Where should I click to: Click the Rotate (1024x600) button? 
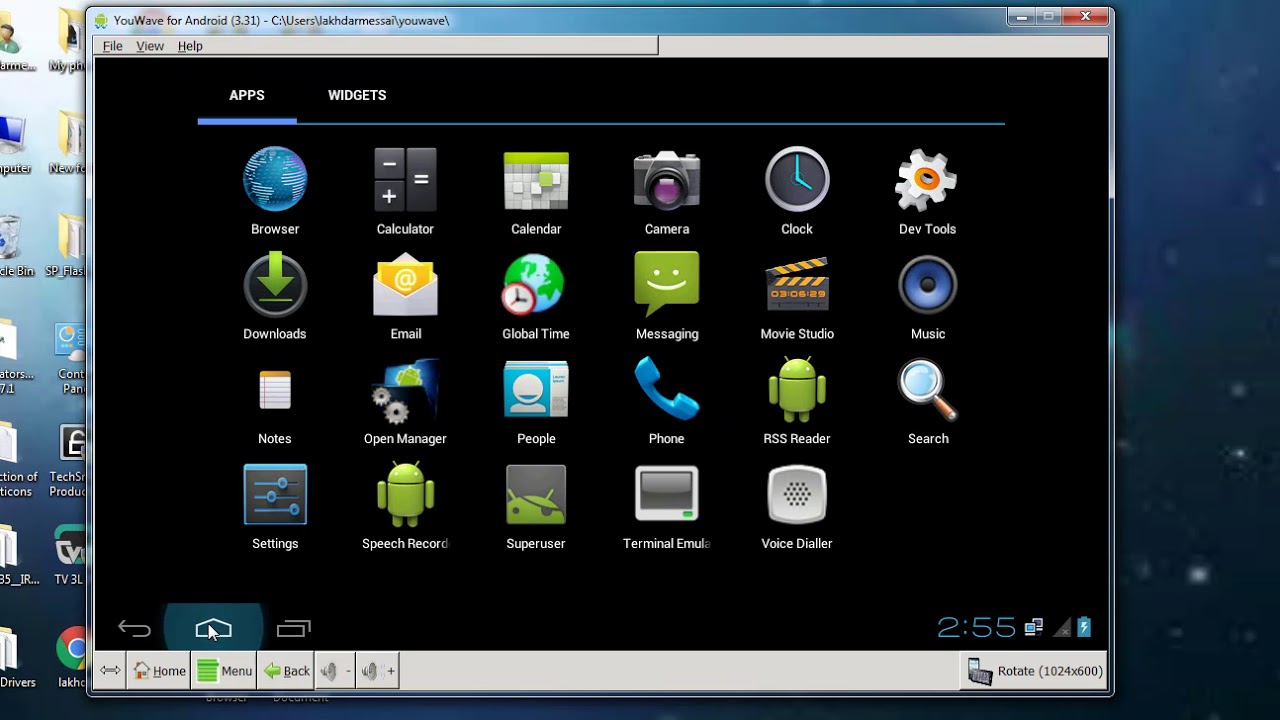pos(1036,671)
